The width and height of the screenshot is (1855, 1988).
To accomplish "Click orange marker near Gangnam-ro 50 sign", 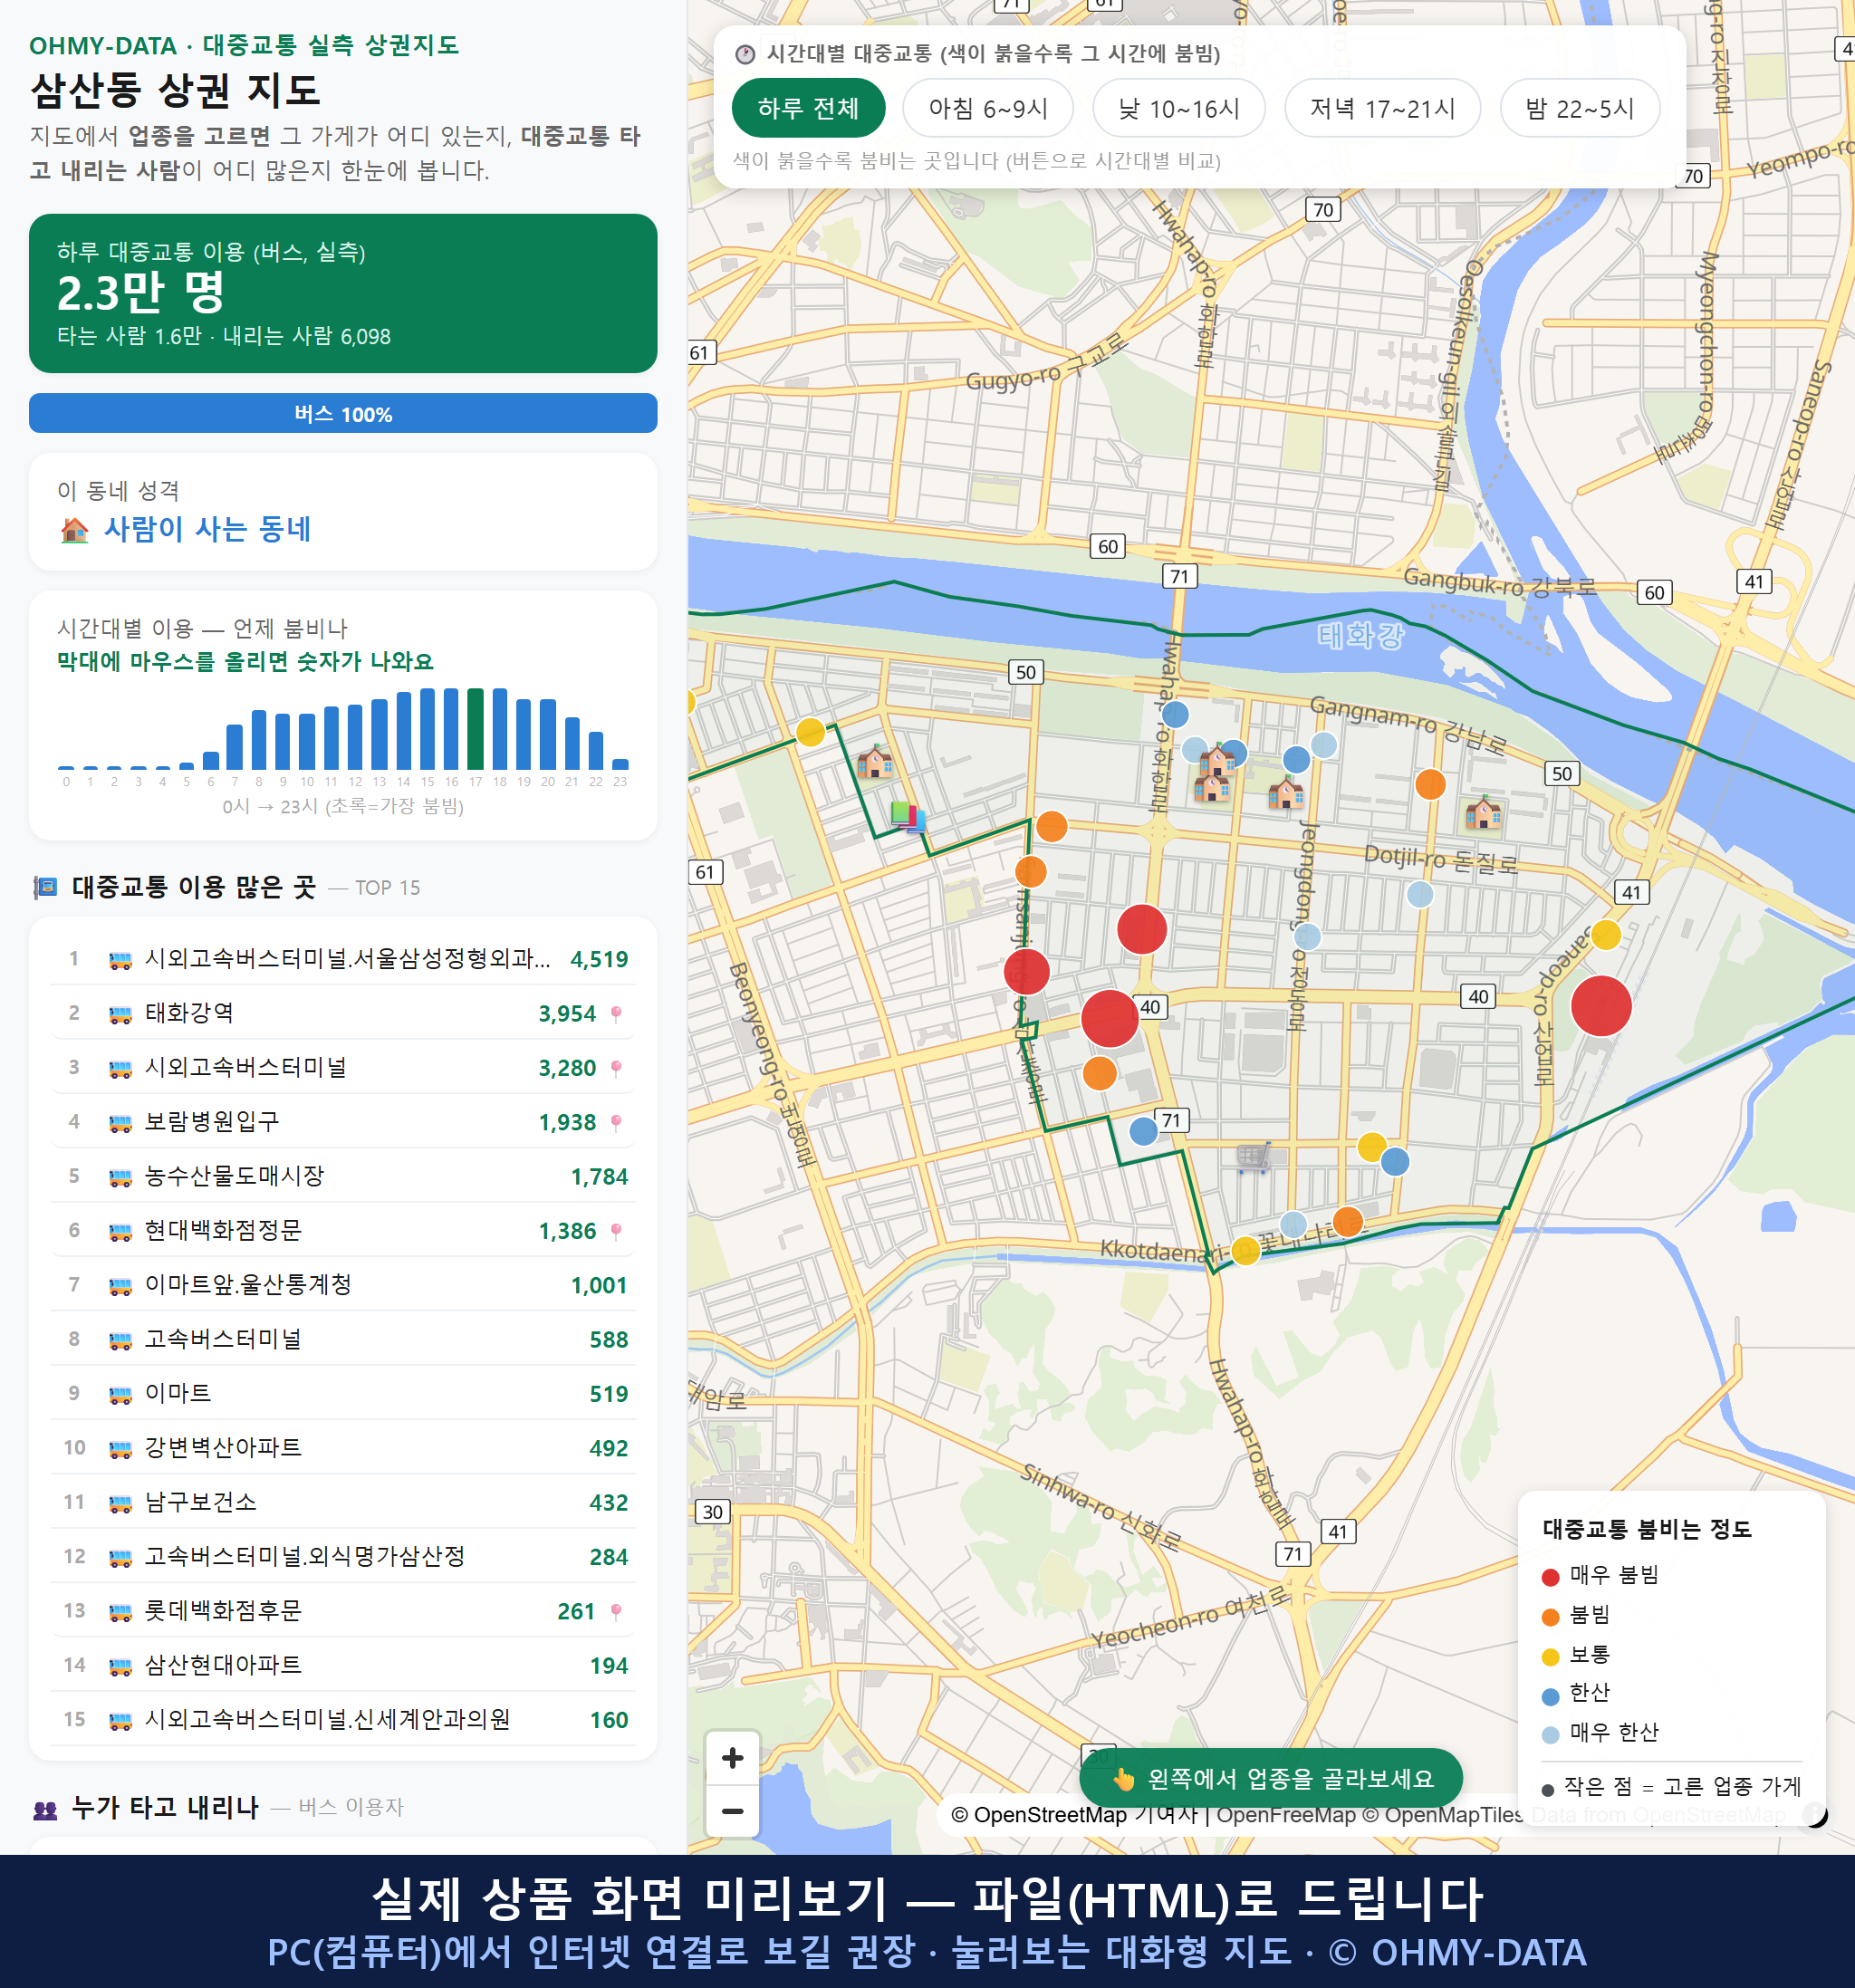I will (x=1430, y=784).
